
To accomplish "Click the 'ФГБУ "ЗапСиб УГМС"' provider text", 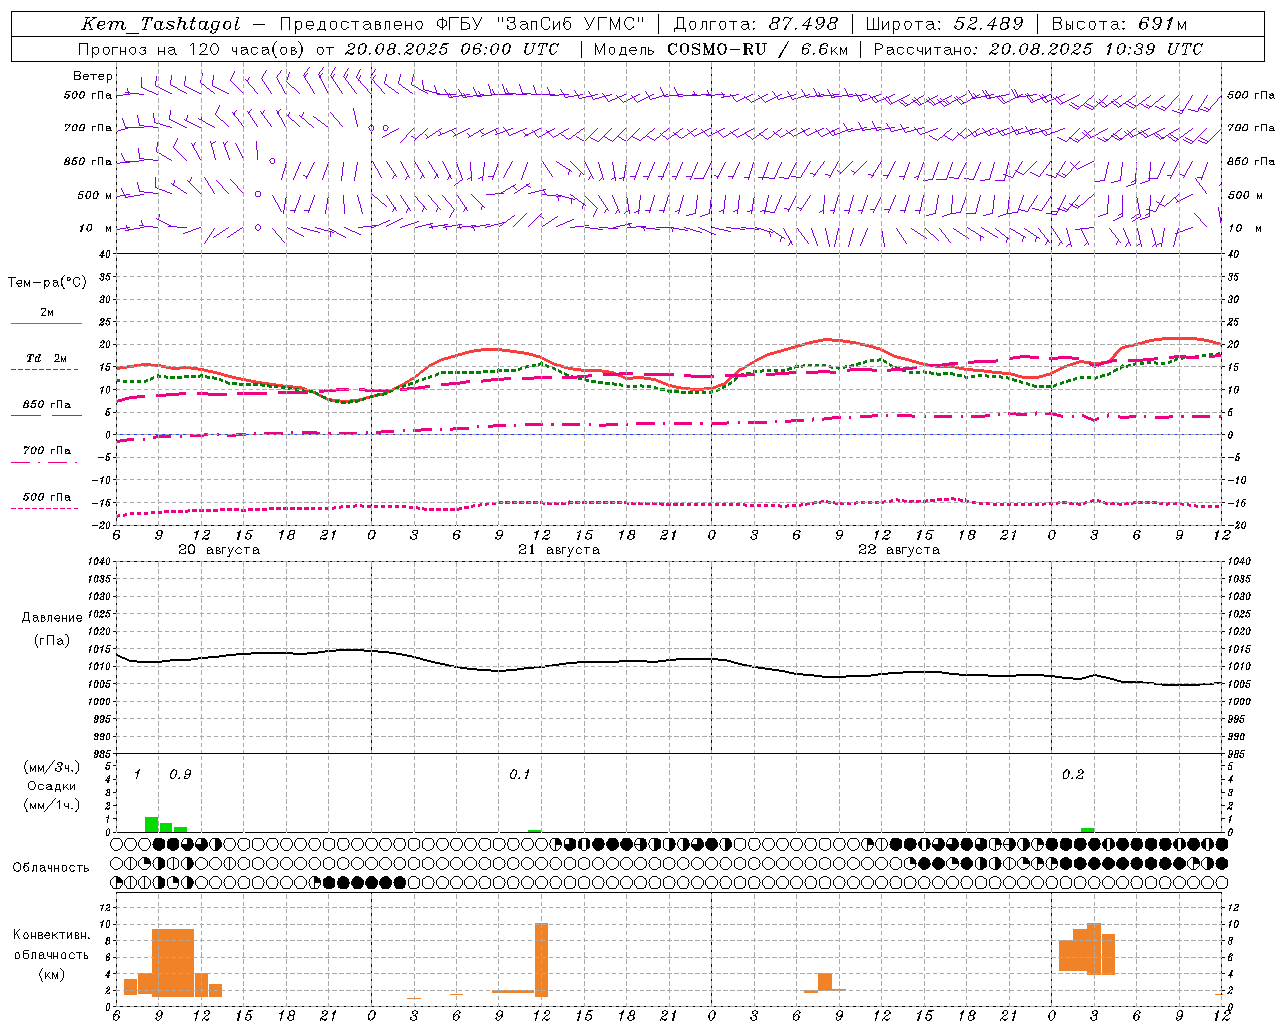I will tap(541, 24).
